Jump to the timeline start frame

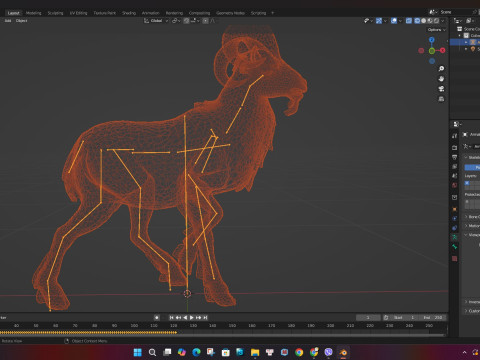[171, 317]
